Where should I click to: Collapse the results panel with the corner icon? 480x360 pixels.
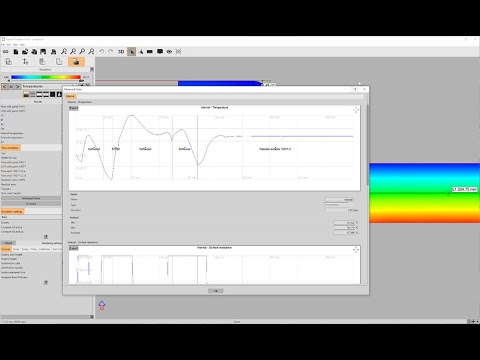point(92,69)
